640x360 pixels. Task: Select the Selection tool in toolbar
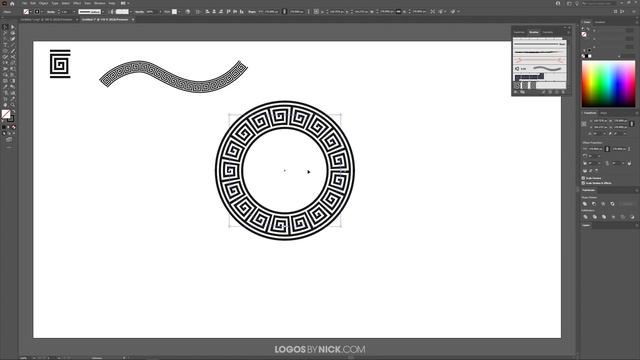click(5, 27)
